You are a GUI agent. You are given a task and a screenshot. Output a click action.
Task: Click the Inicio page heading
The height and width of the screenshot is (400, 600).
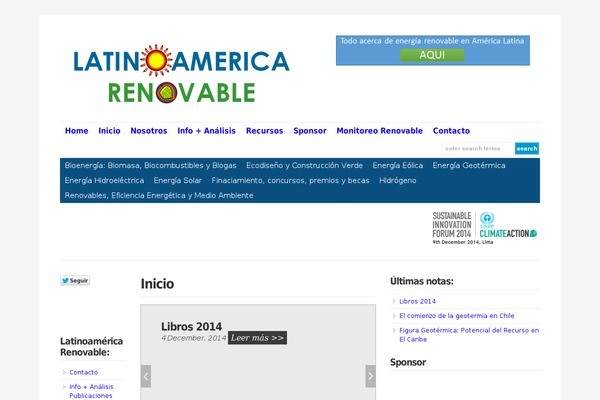point(157,284)
